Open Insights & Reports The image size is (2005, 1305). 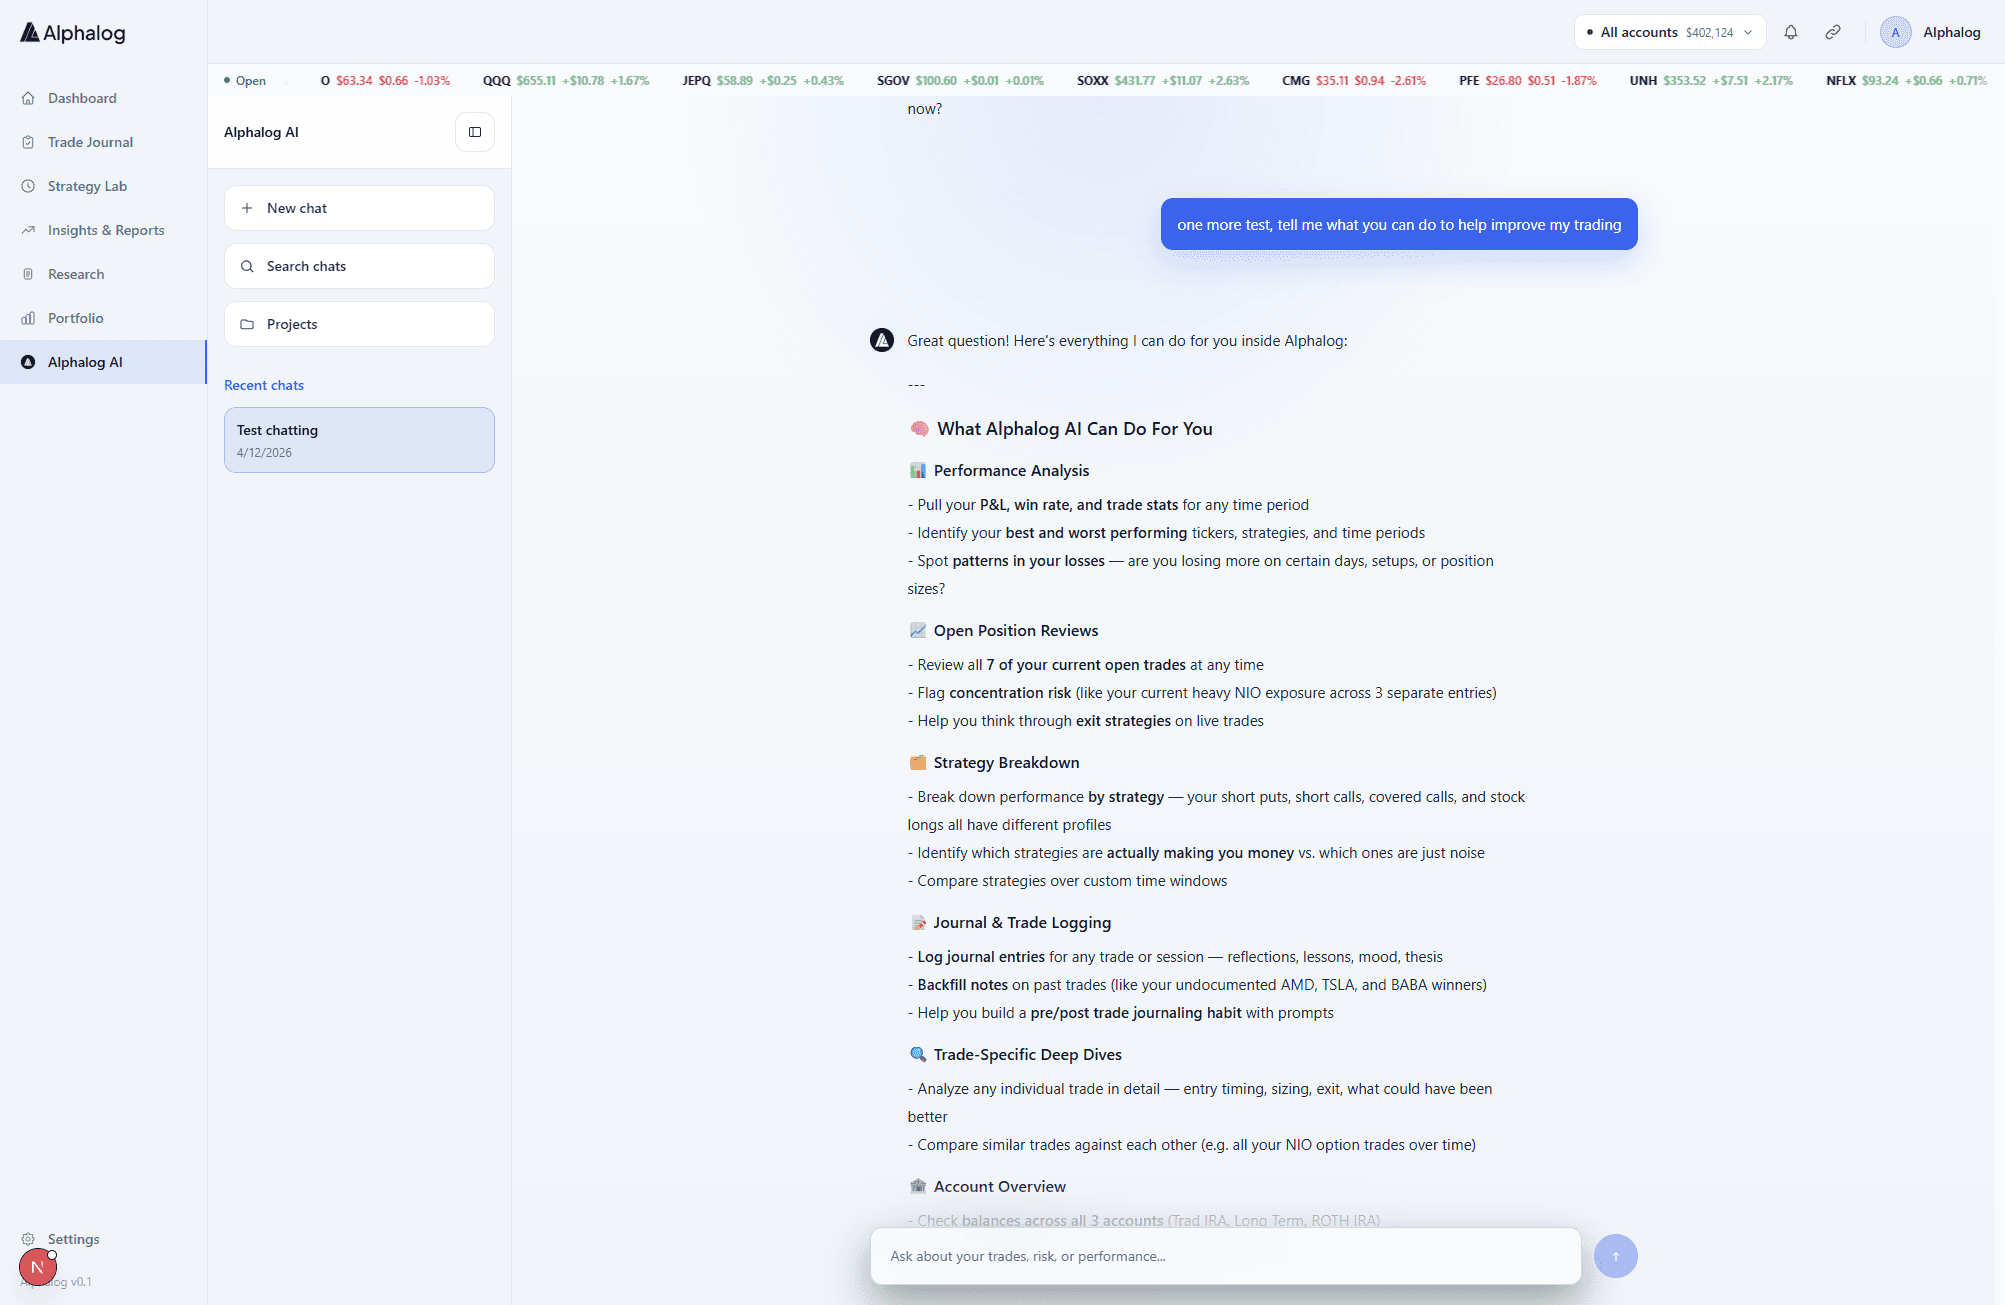(x=103, y=230)
